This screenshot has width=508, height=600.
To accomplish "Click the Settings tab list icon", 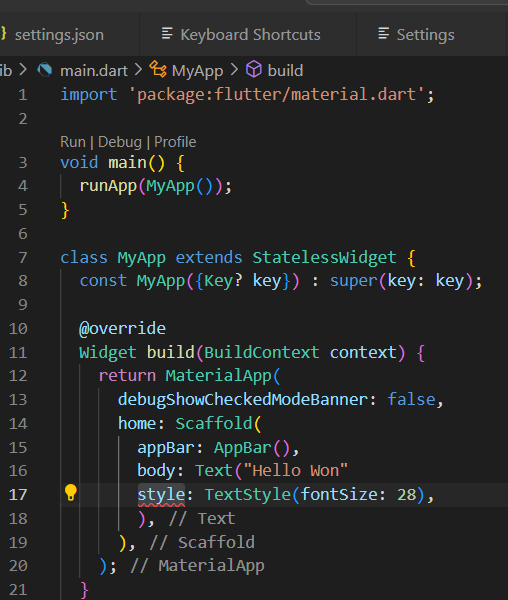I will (384, 34).
